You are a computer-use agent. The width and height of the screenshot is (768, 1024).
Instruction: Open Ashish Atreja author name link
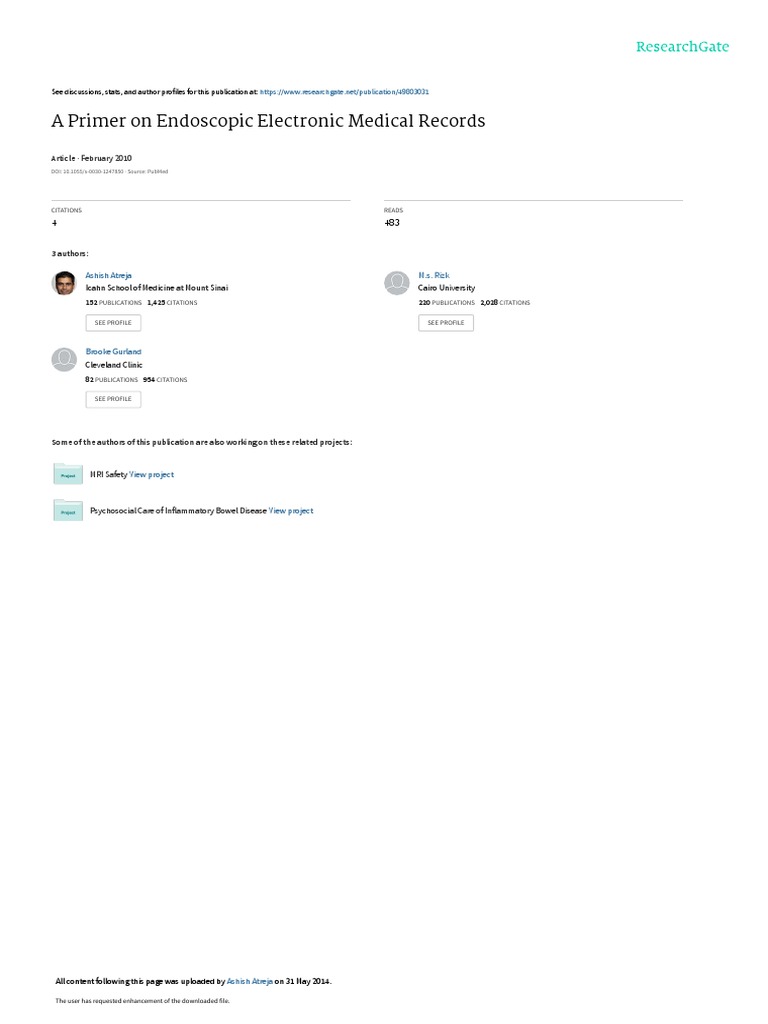[x=108, y=275]
